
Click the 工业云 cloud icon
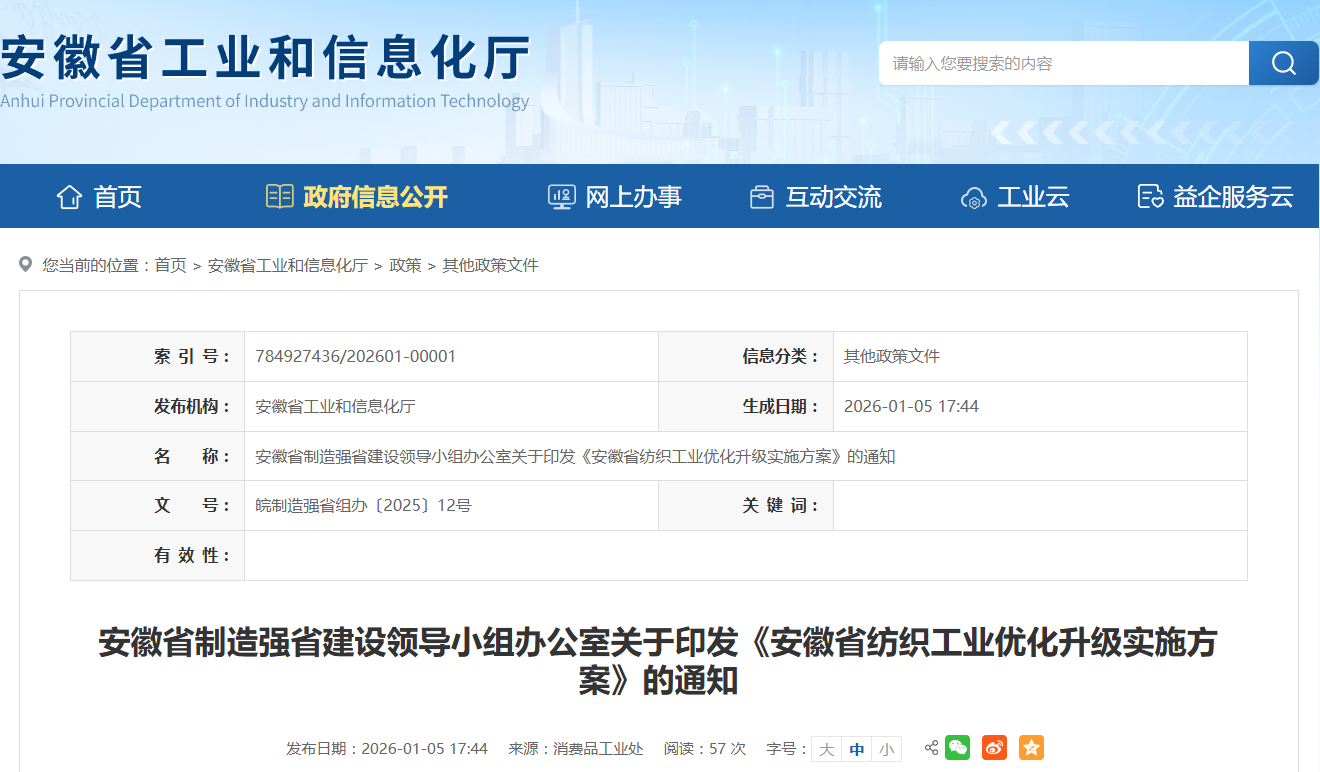point(973,197)
